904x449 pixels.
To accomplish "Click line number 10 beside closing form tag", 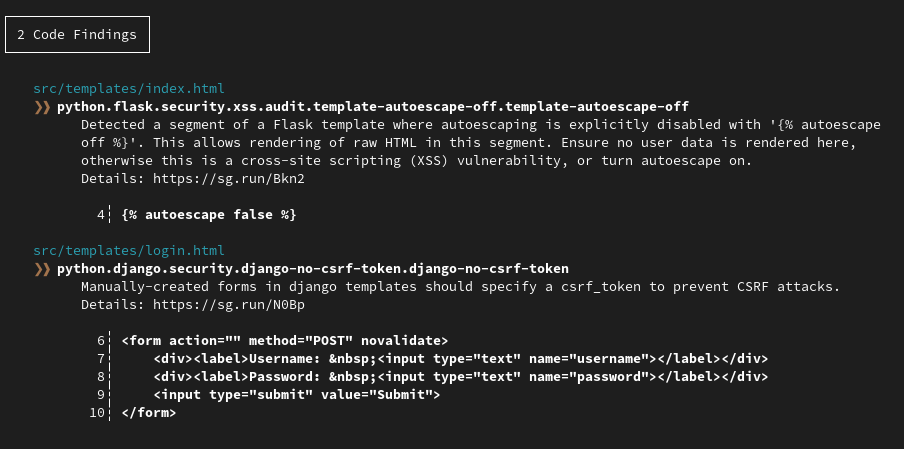I will coord(97,412).
